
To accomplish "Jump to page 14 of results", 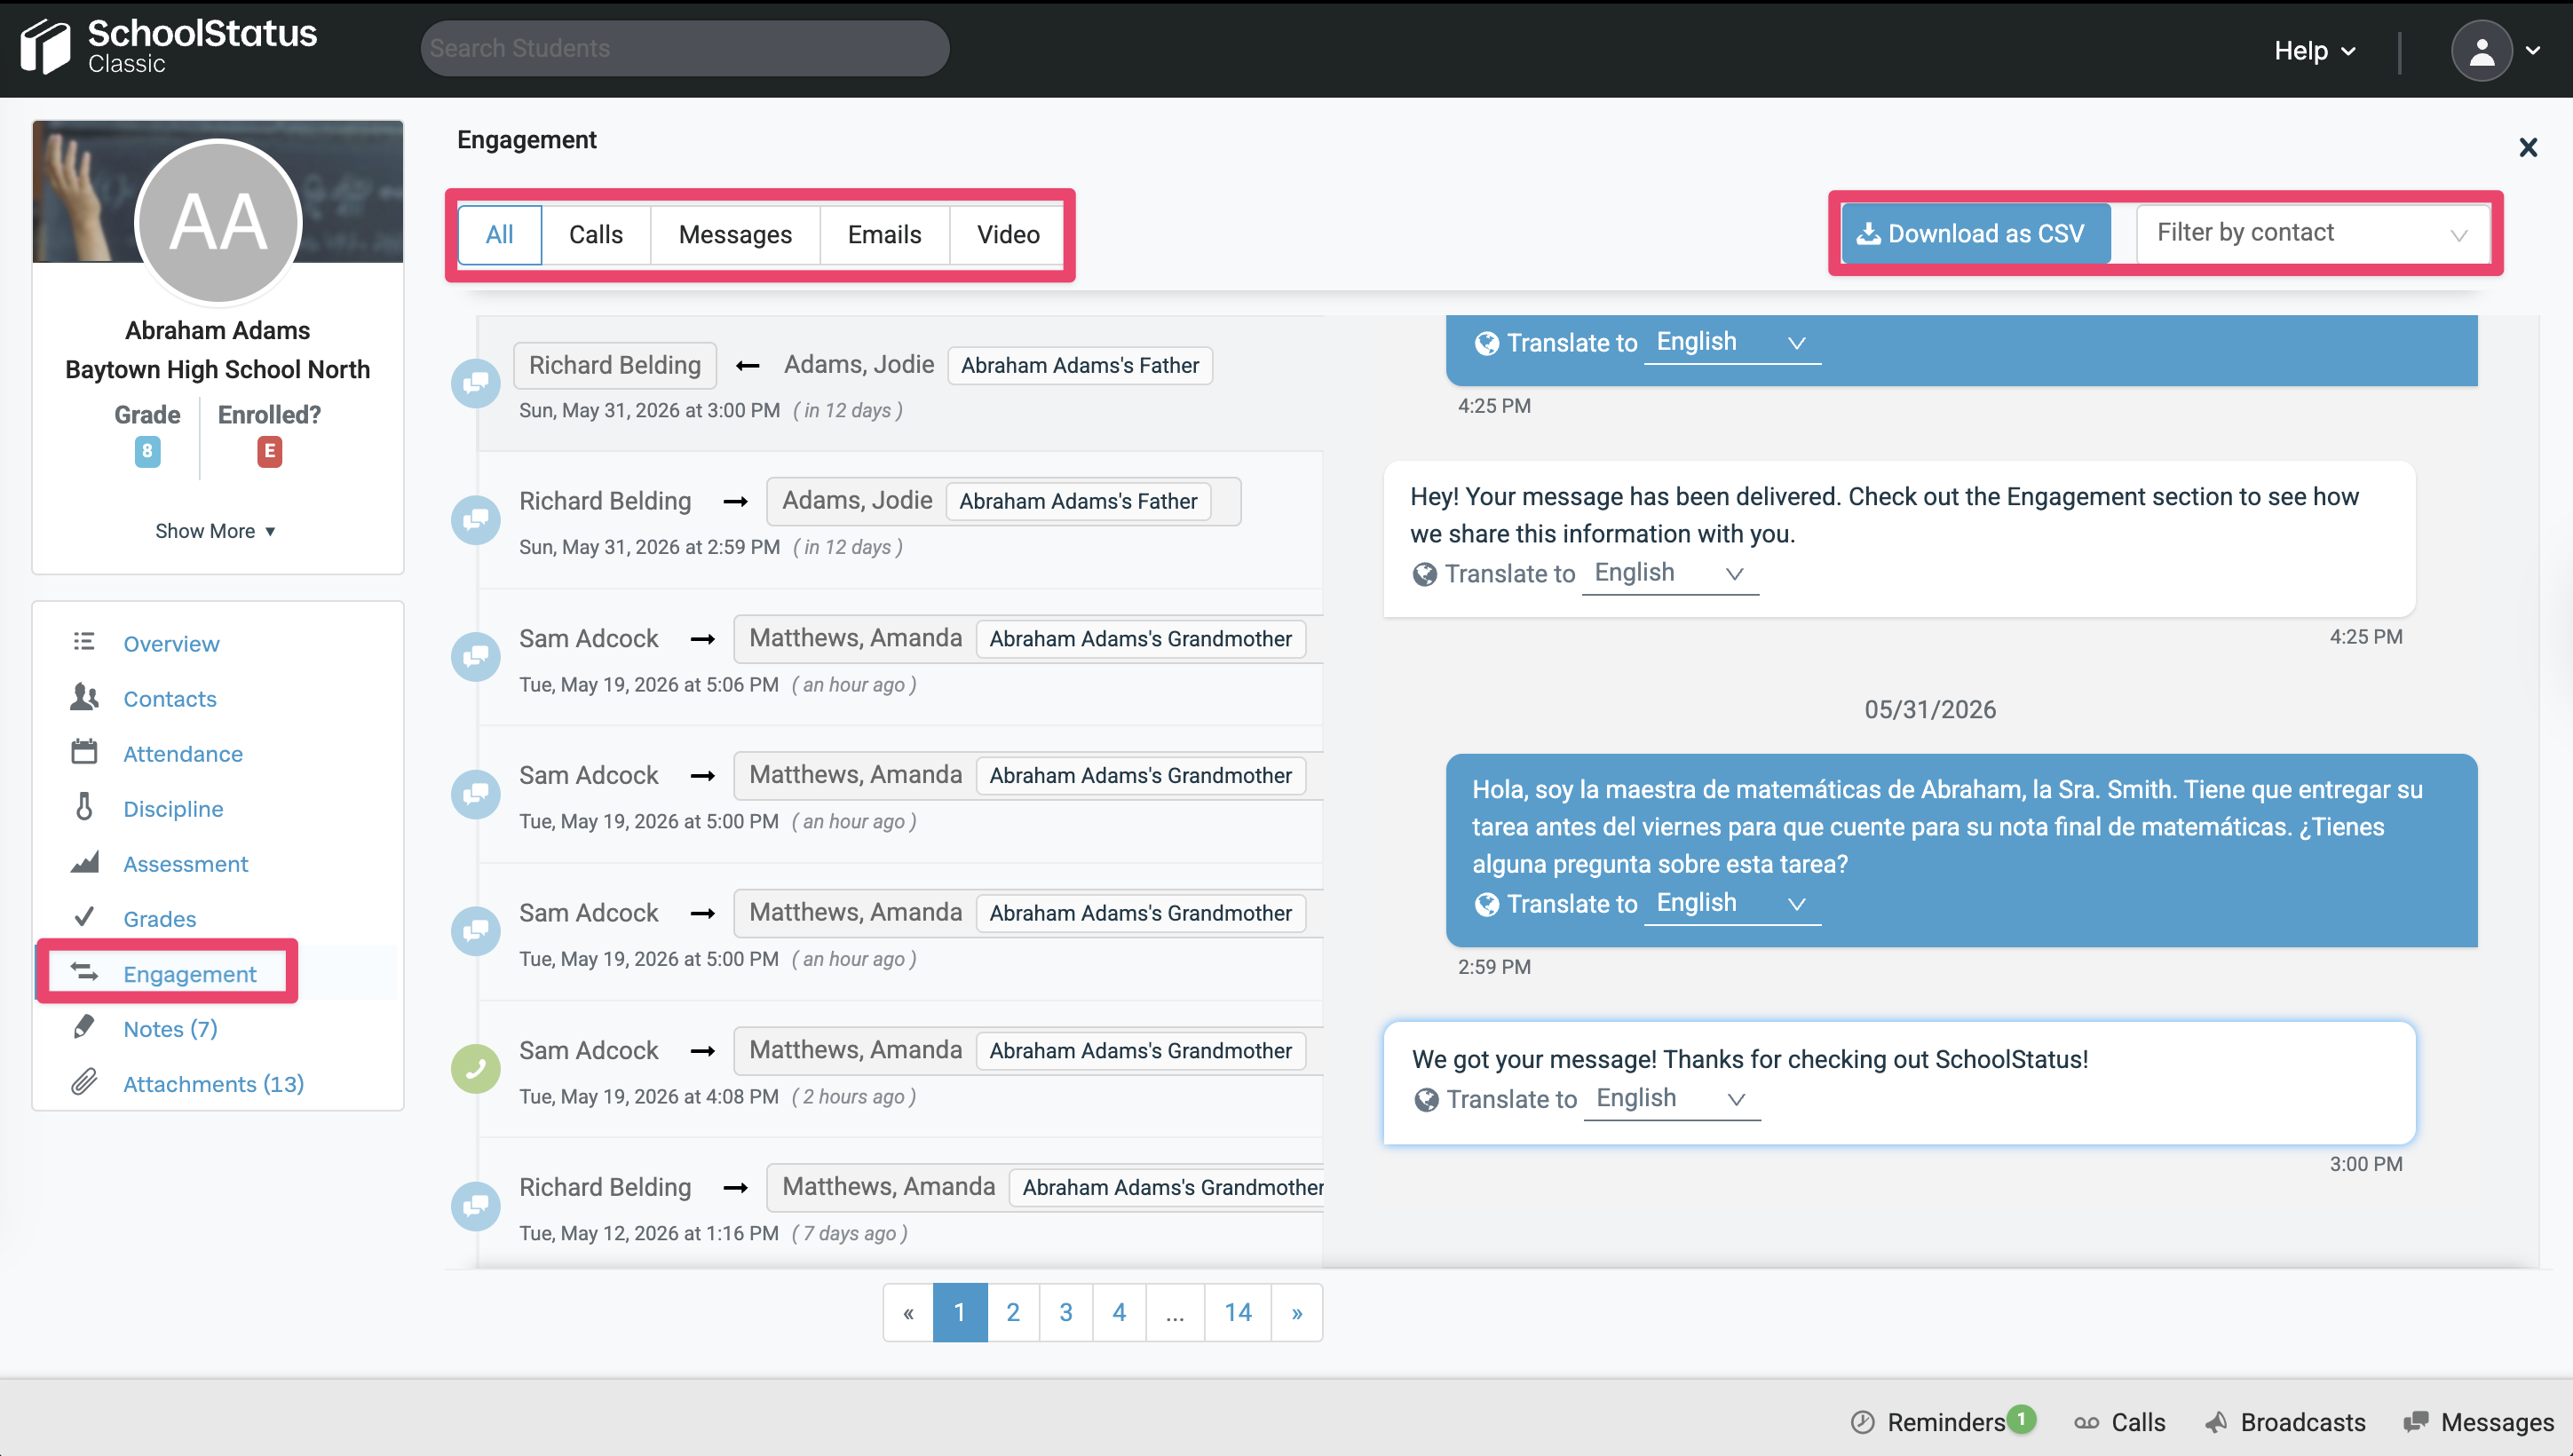I will 1238,1312.
